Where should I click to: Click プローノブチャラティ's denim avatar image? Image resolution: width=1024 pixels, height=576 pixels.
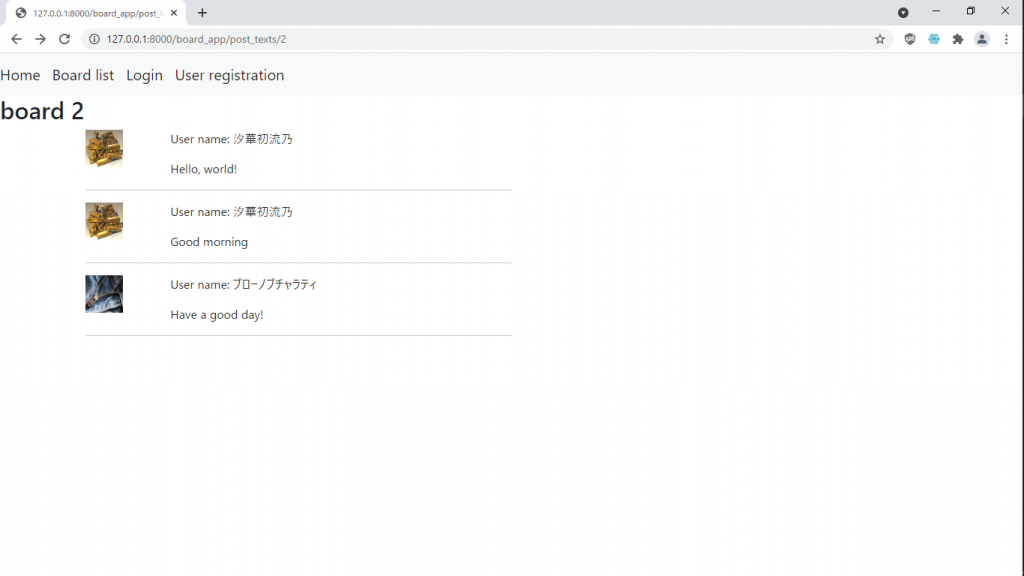(103, 293)
